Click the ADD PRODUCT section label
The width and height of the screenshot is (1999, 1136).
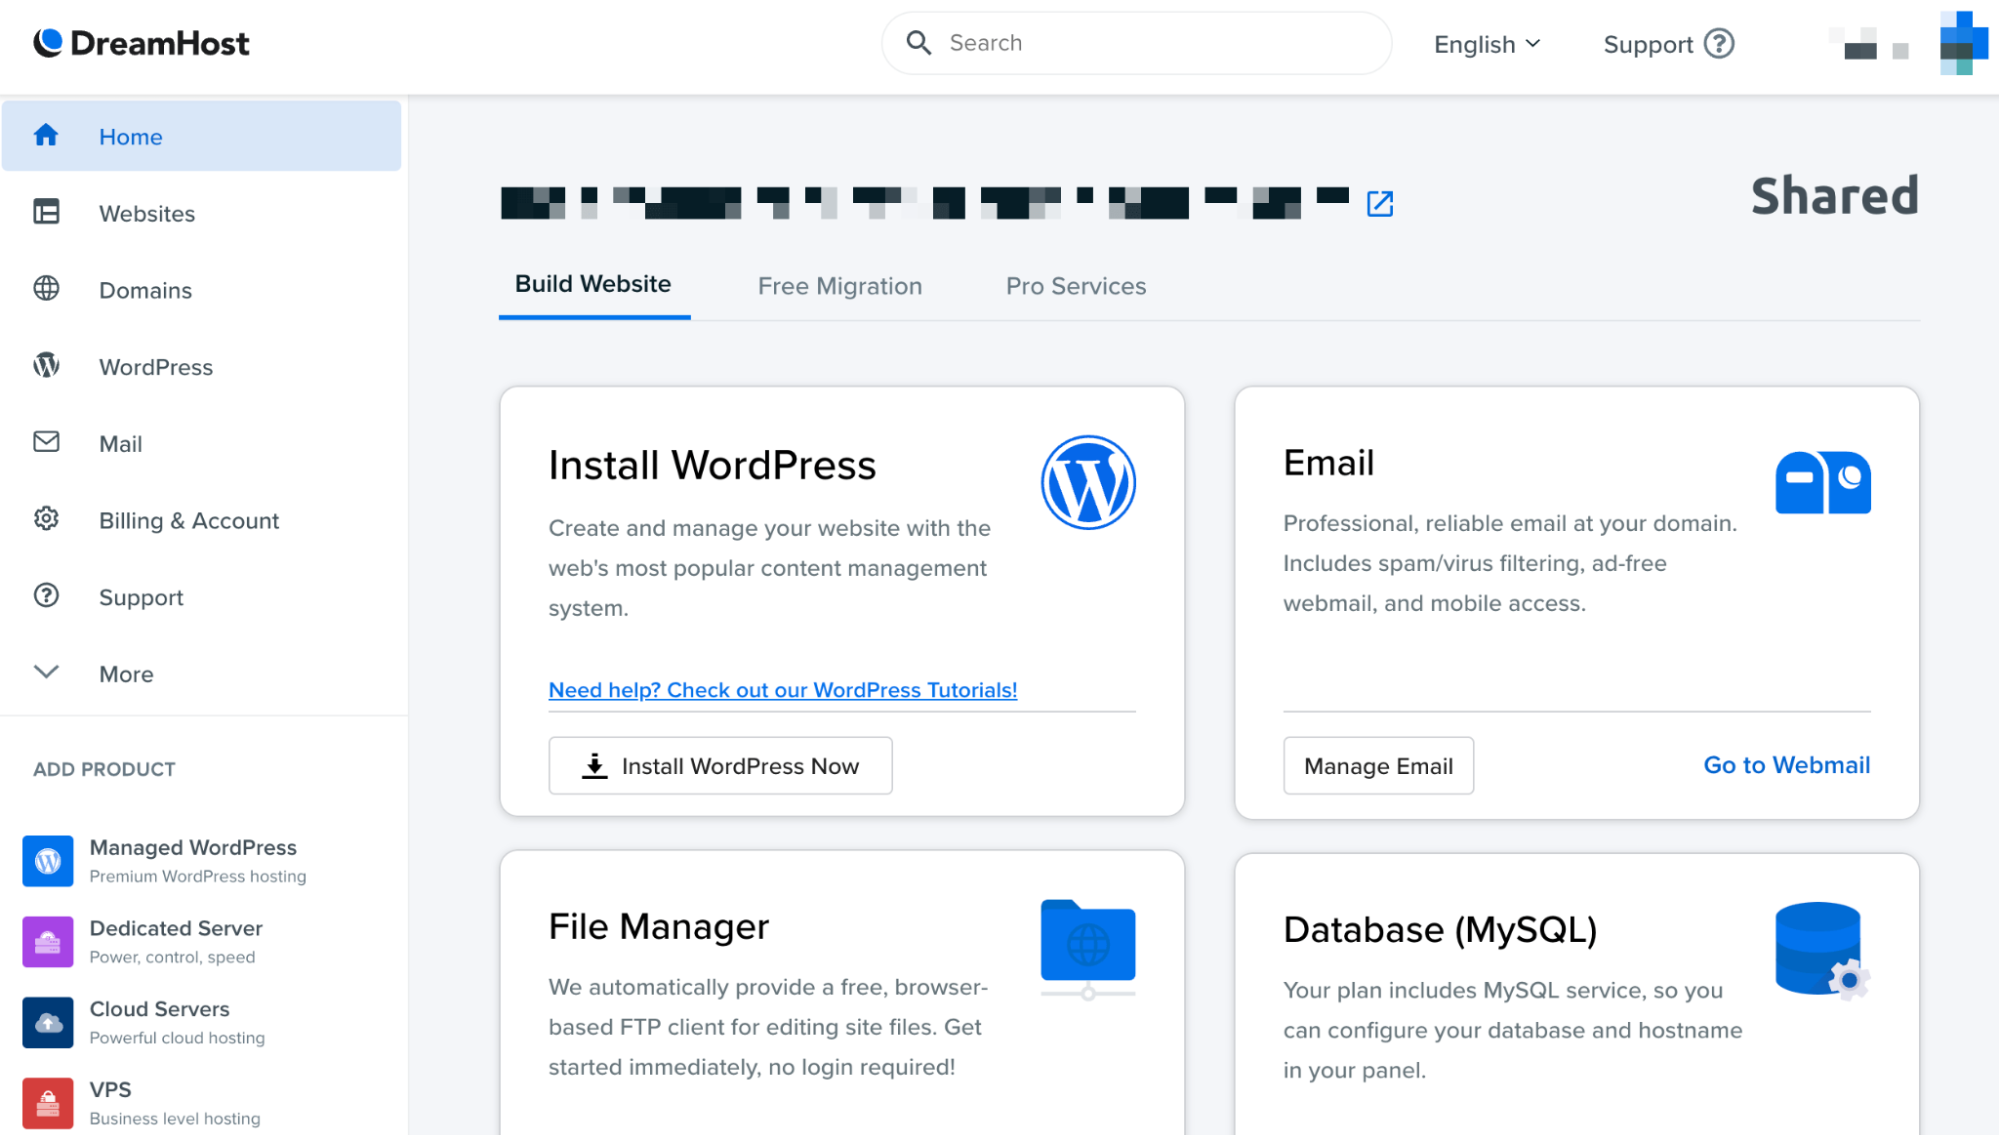click(104, 769)
